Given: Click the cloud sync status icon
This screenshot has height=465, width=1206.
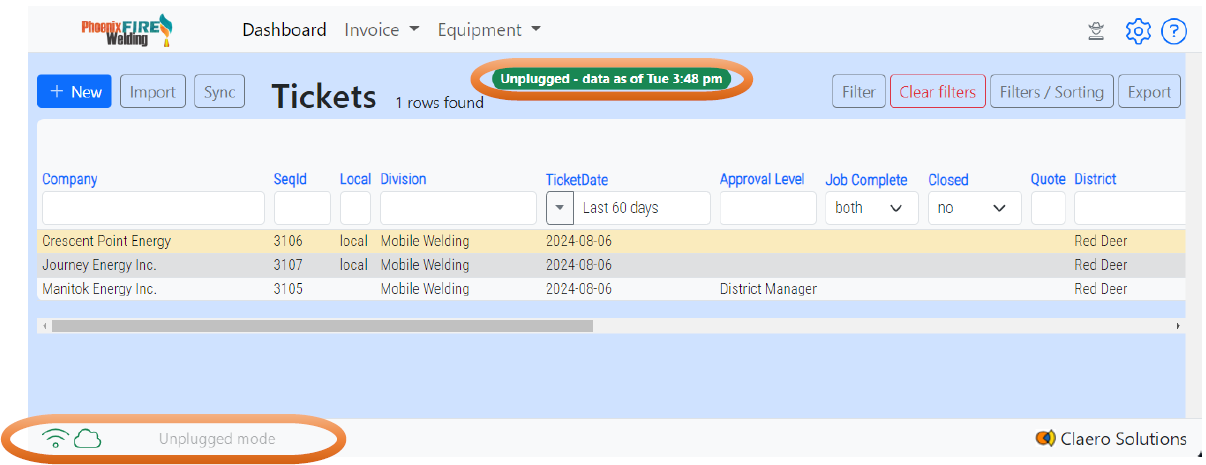Looking at the screenshot, I should pos(88,438).
